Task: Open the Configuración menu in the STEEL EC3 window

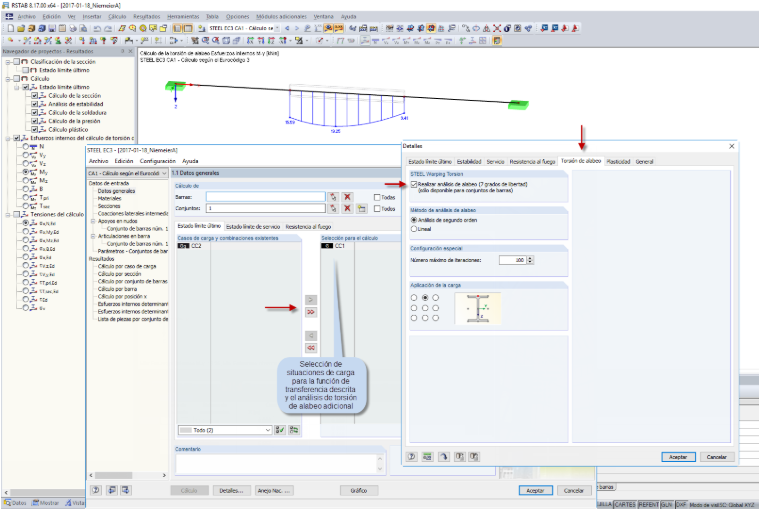Action: click(158, 161)
